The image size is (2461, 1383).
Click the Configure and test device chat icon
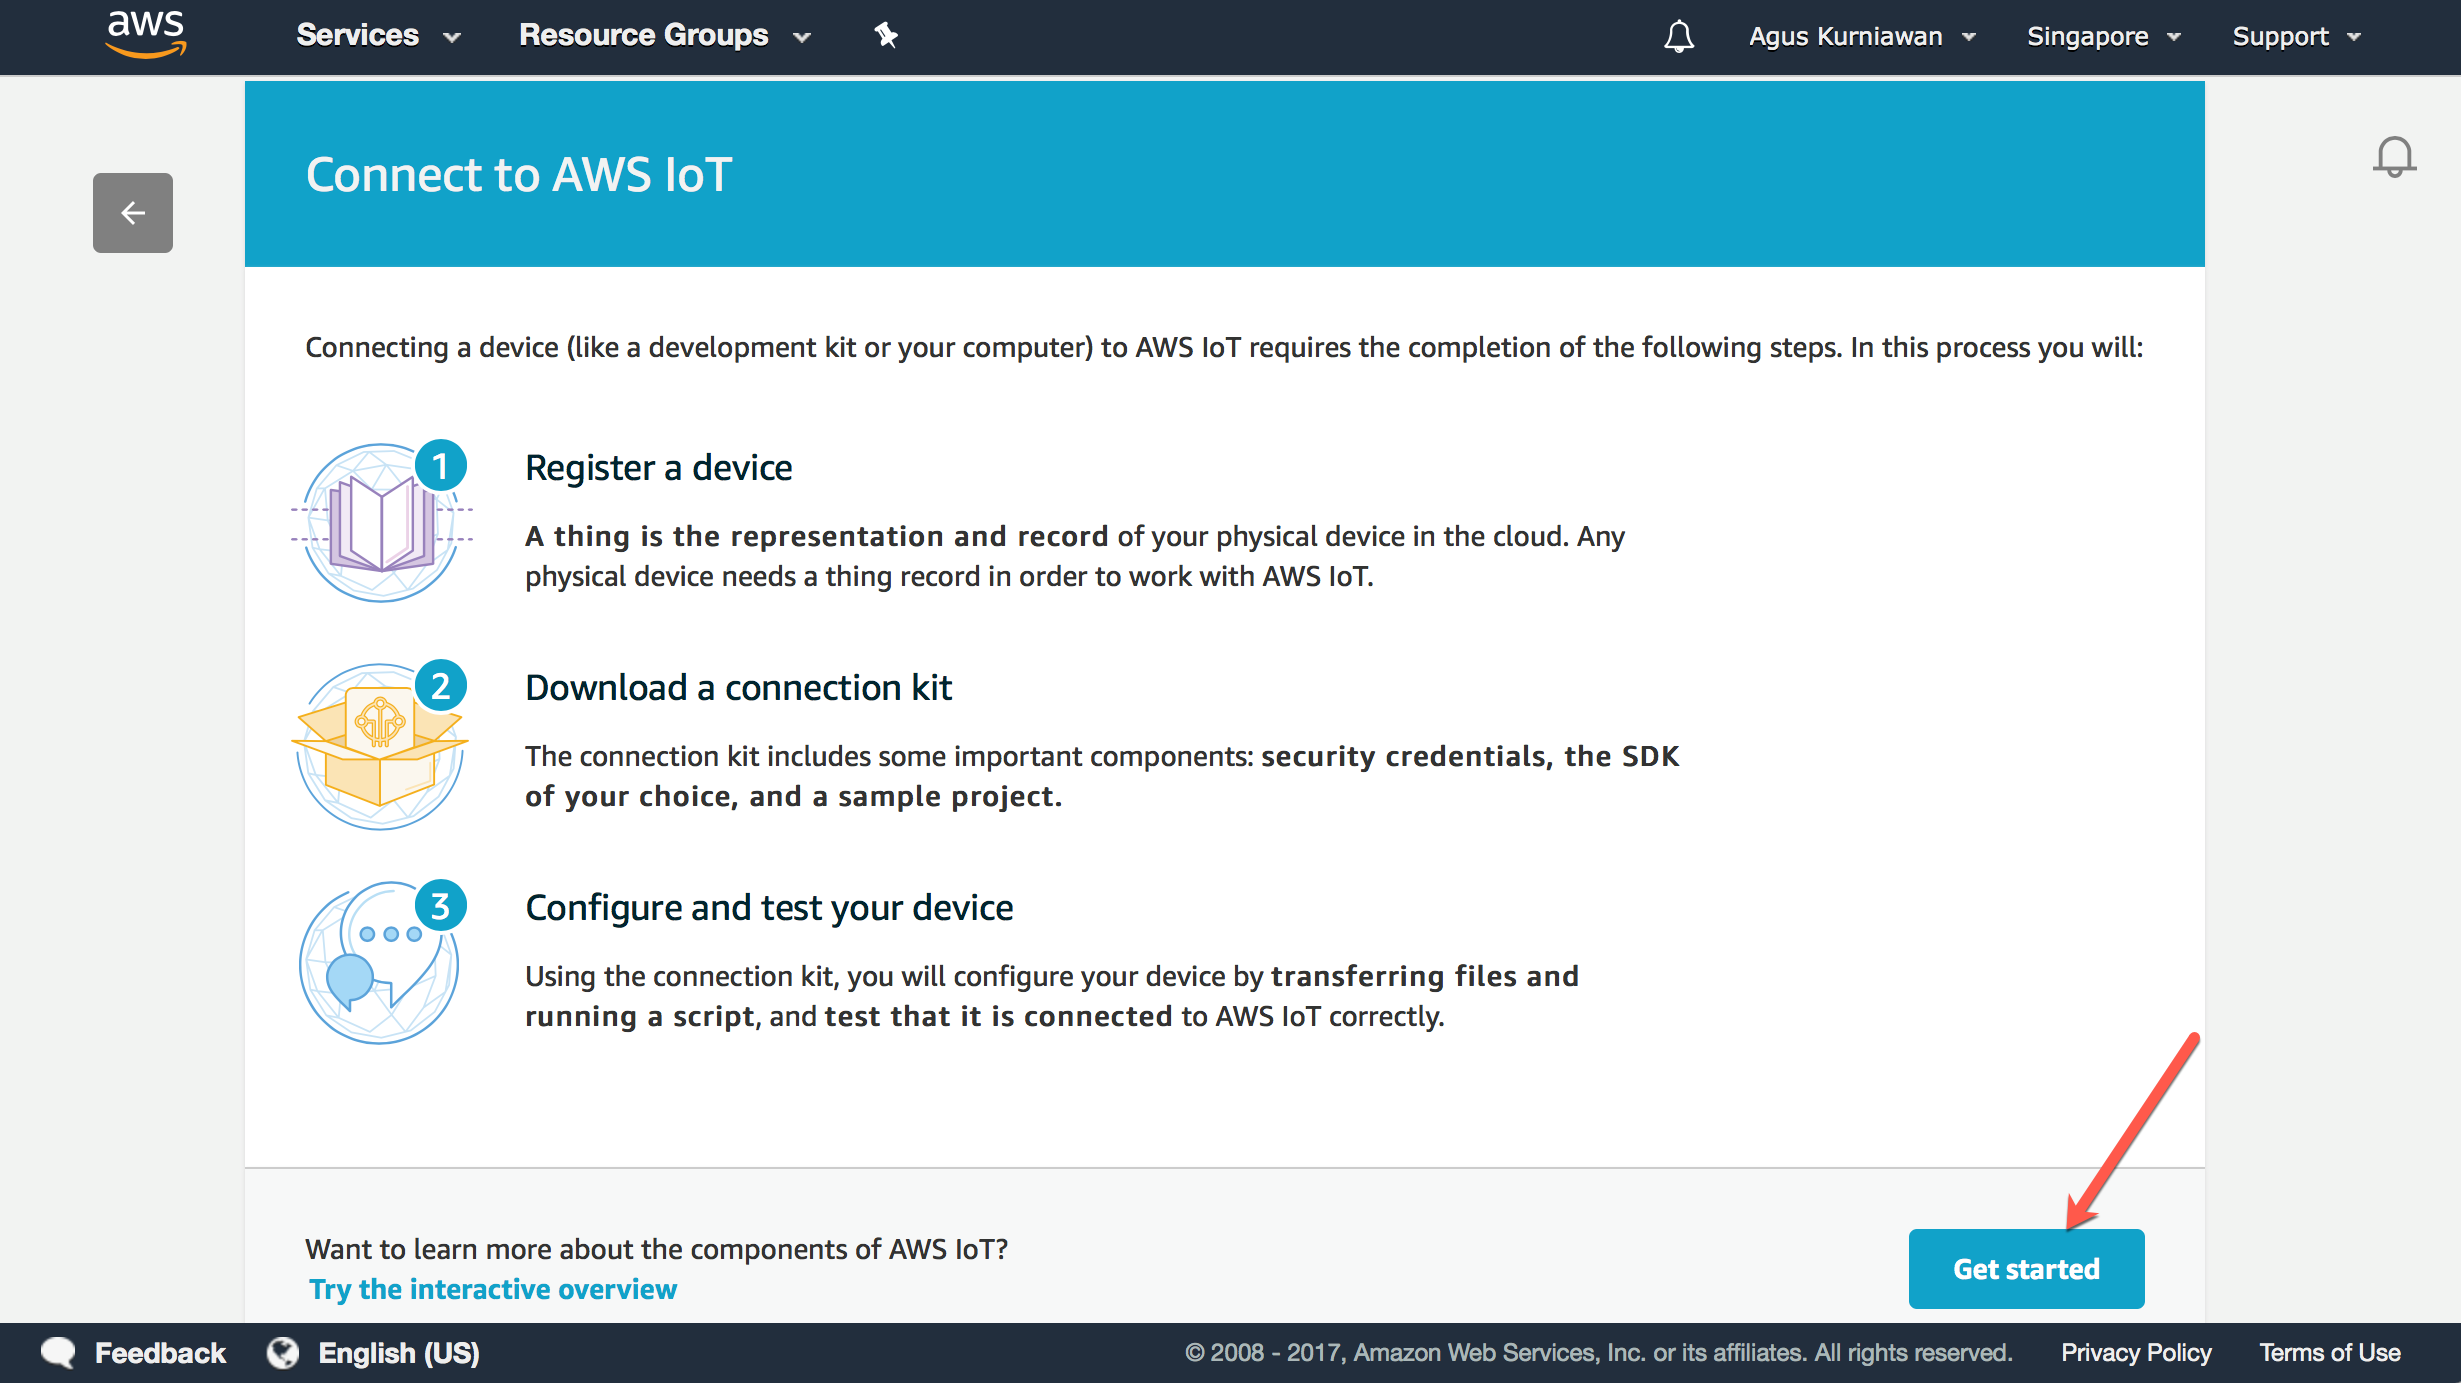[x=381, y=962]
